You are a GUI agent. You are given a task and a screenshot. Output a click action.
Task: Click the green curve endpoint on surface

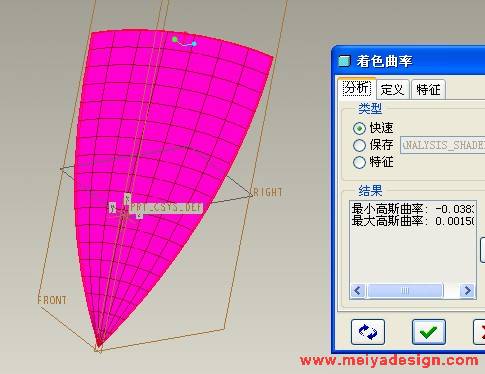coord(175,39)
